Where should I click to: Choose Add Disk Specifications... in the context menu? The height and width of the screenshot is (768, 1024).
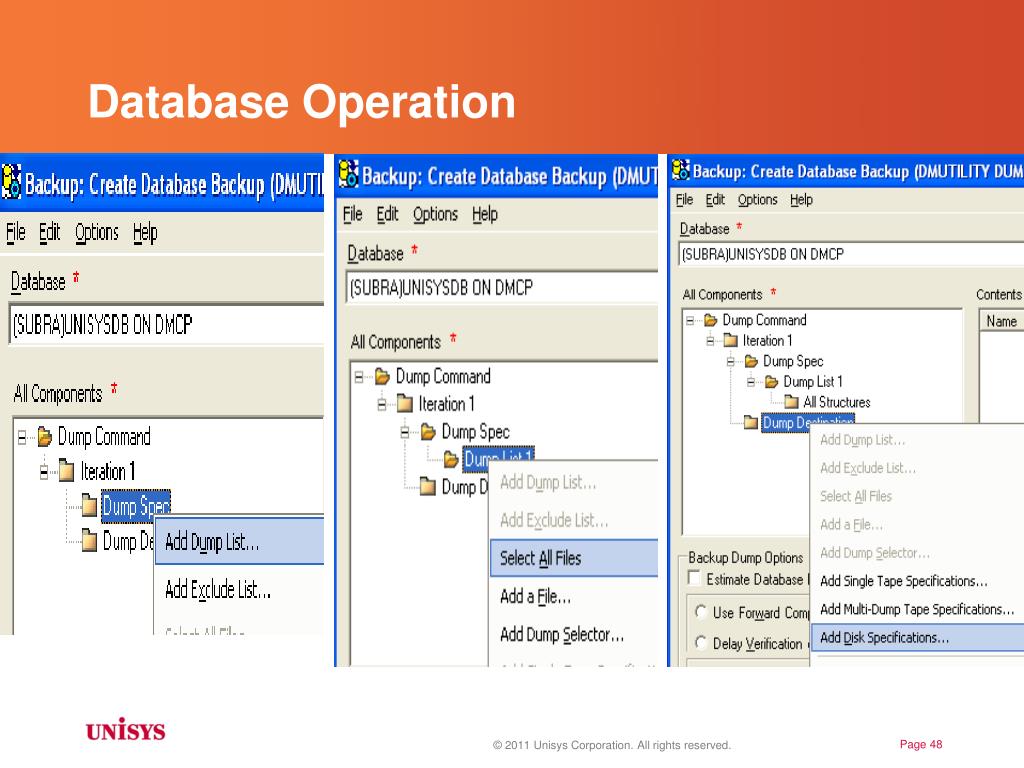918,637
